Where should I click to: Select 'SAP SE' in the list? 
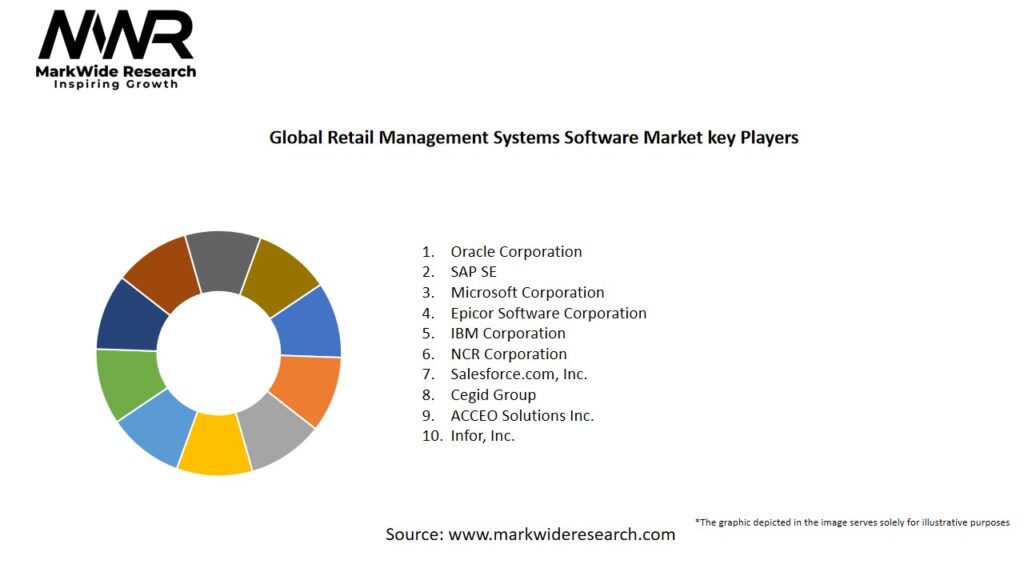point(473,272)
